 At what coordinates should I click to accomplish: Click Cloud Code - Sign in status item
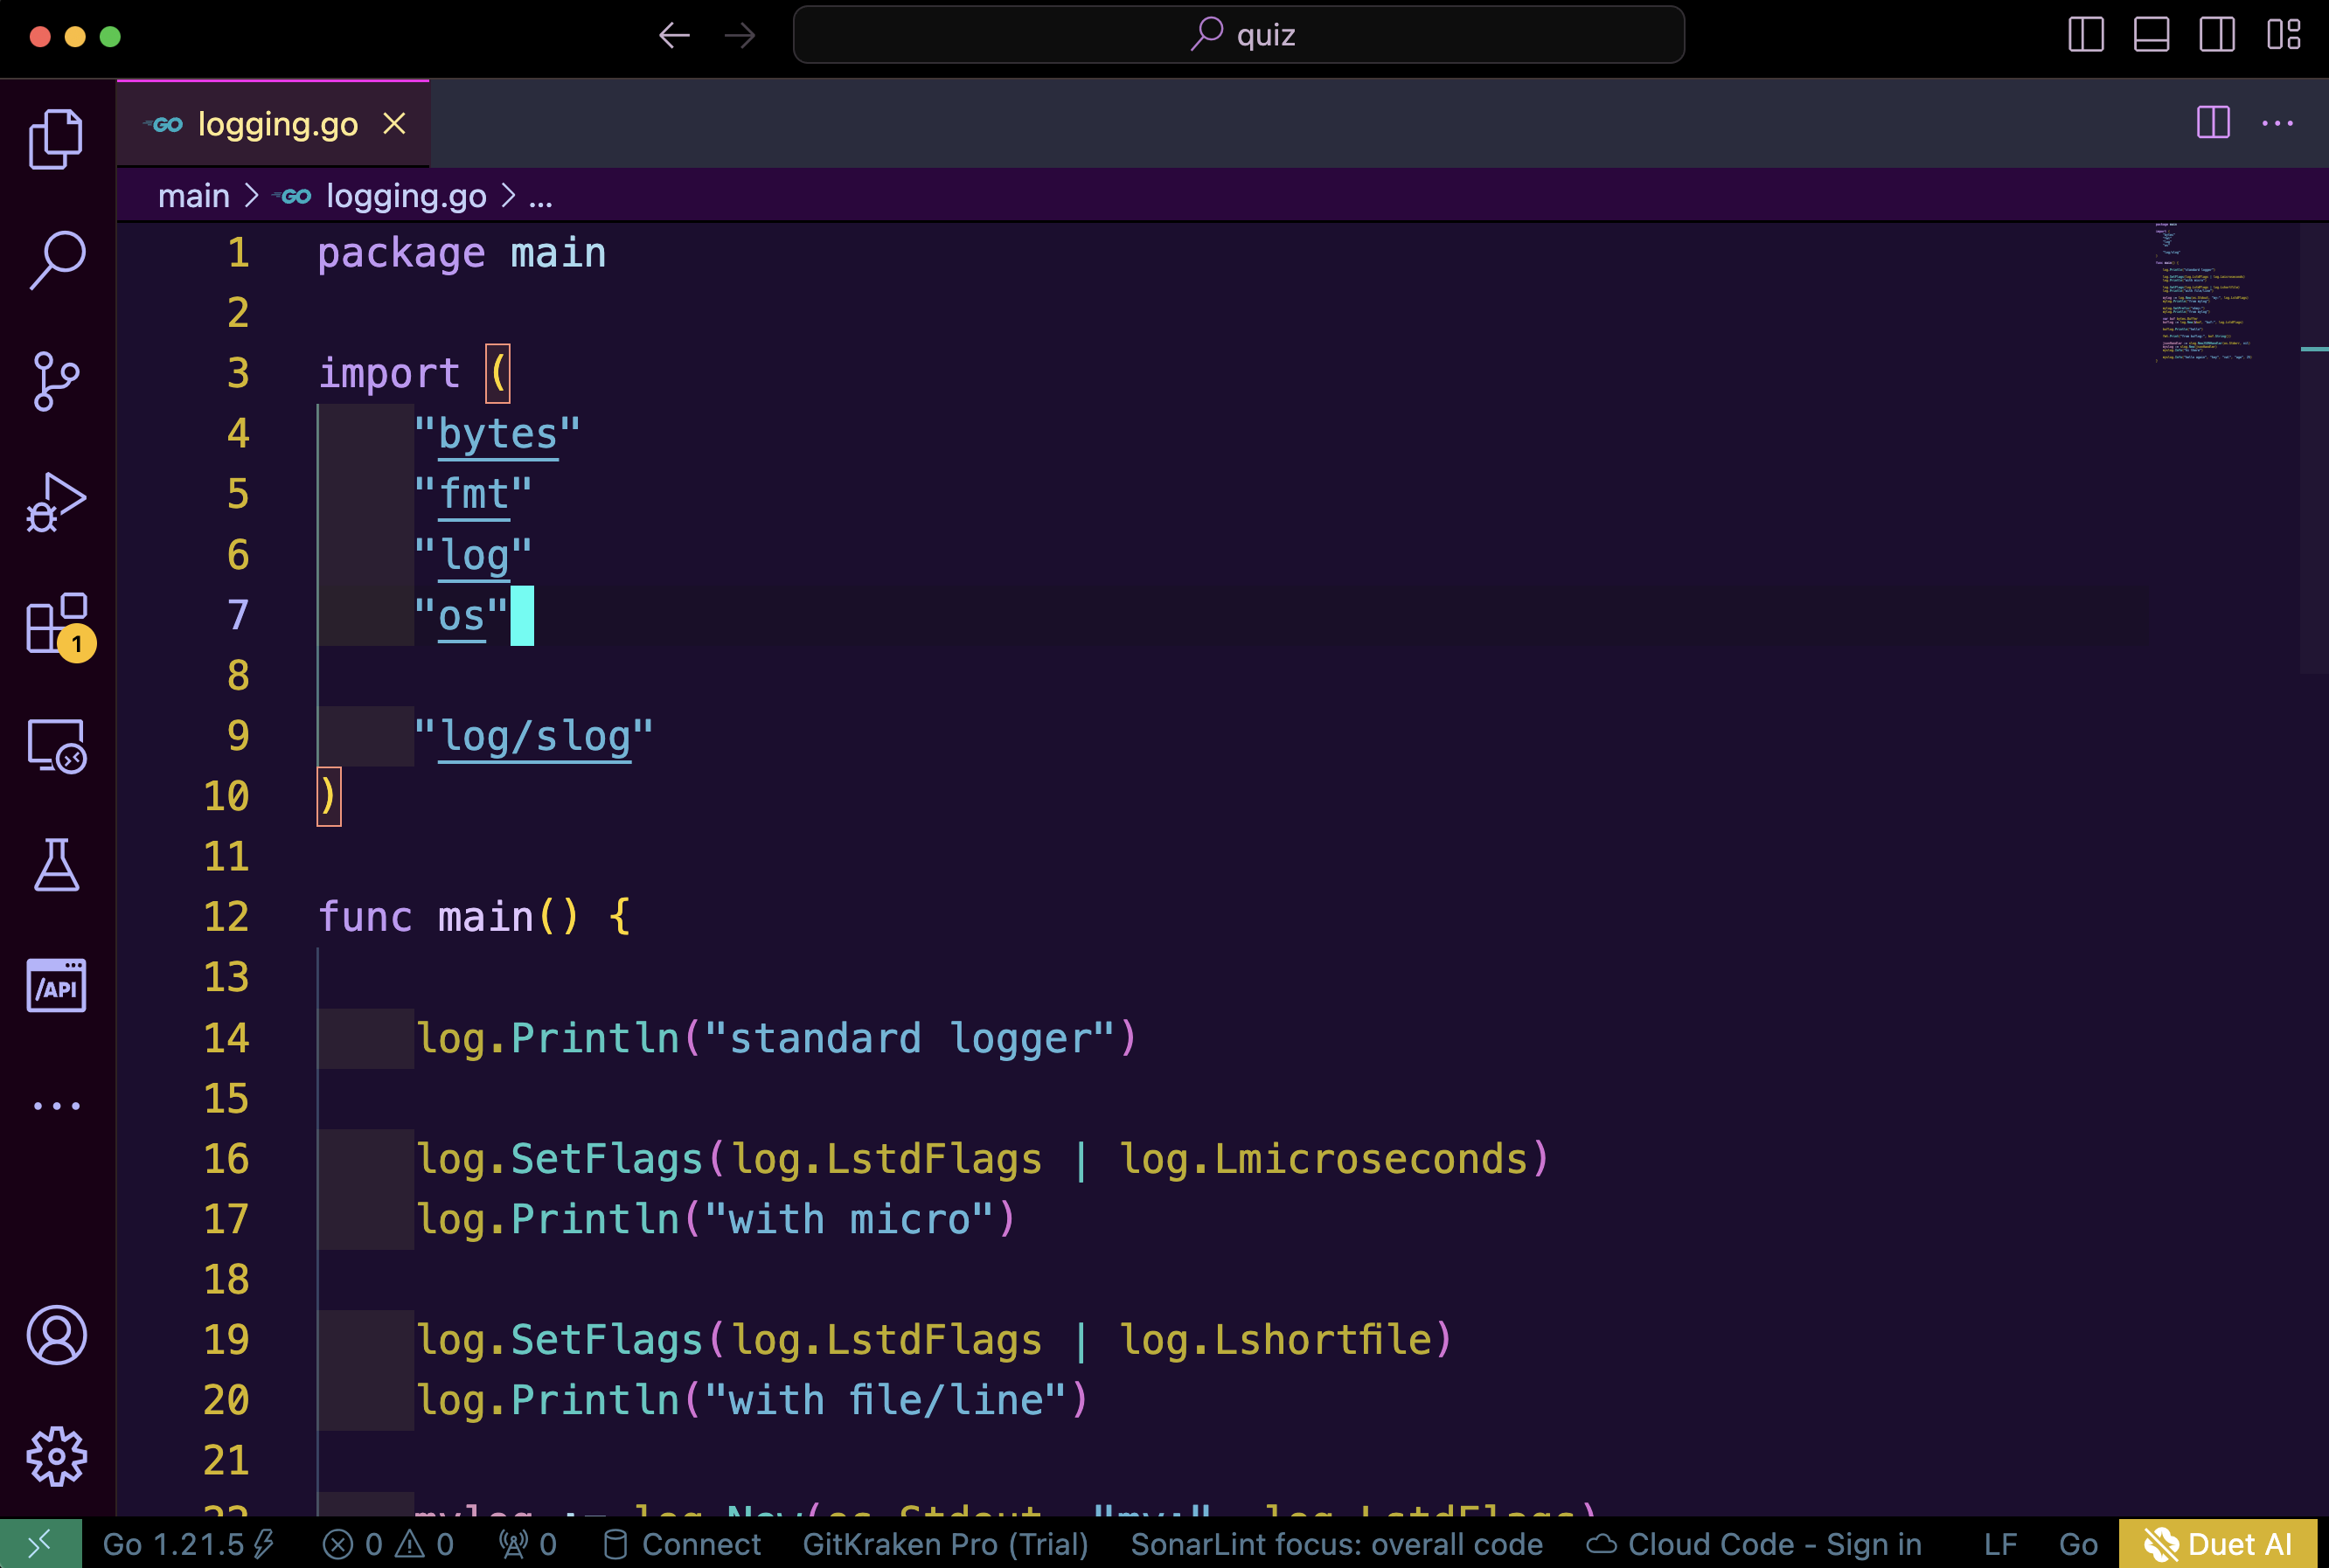[x=1755, y=1544]
